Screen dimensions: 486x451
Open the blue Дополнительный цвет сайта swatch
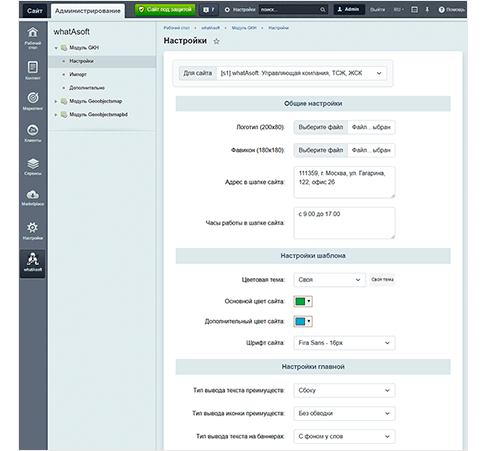coord(303,321)
